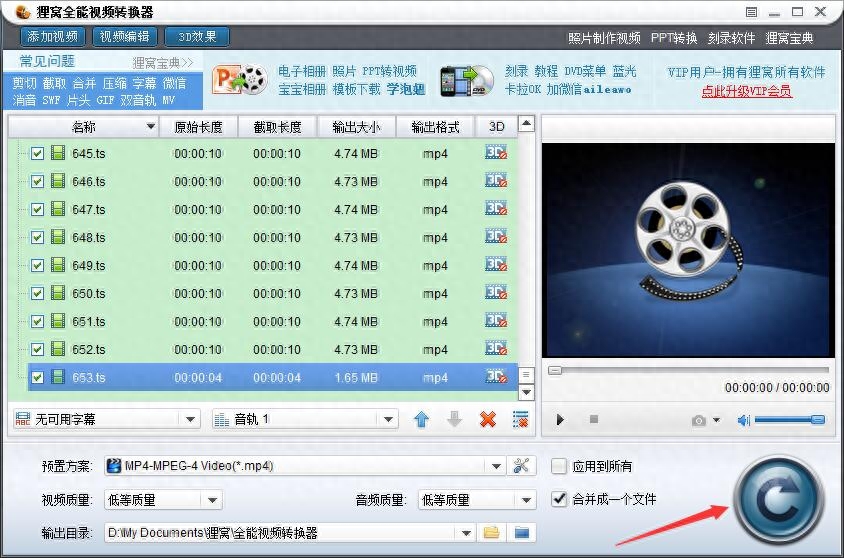Open the snapshot options arrow
The image size is (844, 558).
point(716,420)
